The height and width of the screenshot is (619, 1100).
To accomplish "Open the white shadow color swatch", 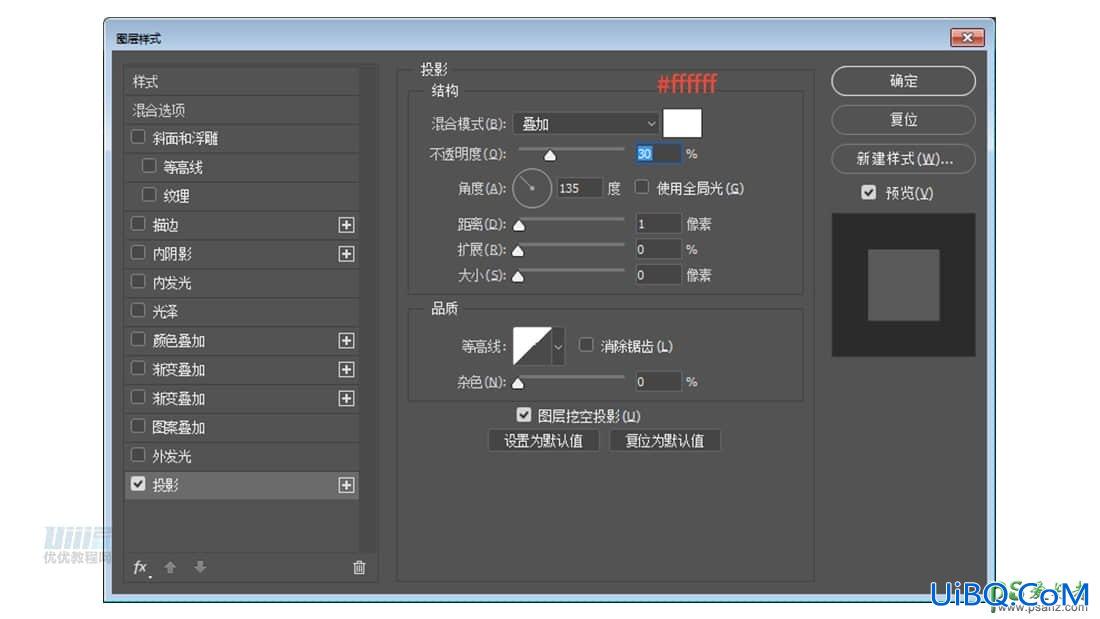I will tap(683, 124).
